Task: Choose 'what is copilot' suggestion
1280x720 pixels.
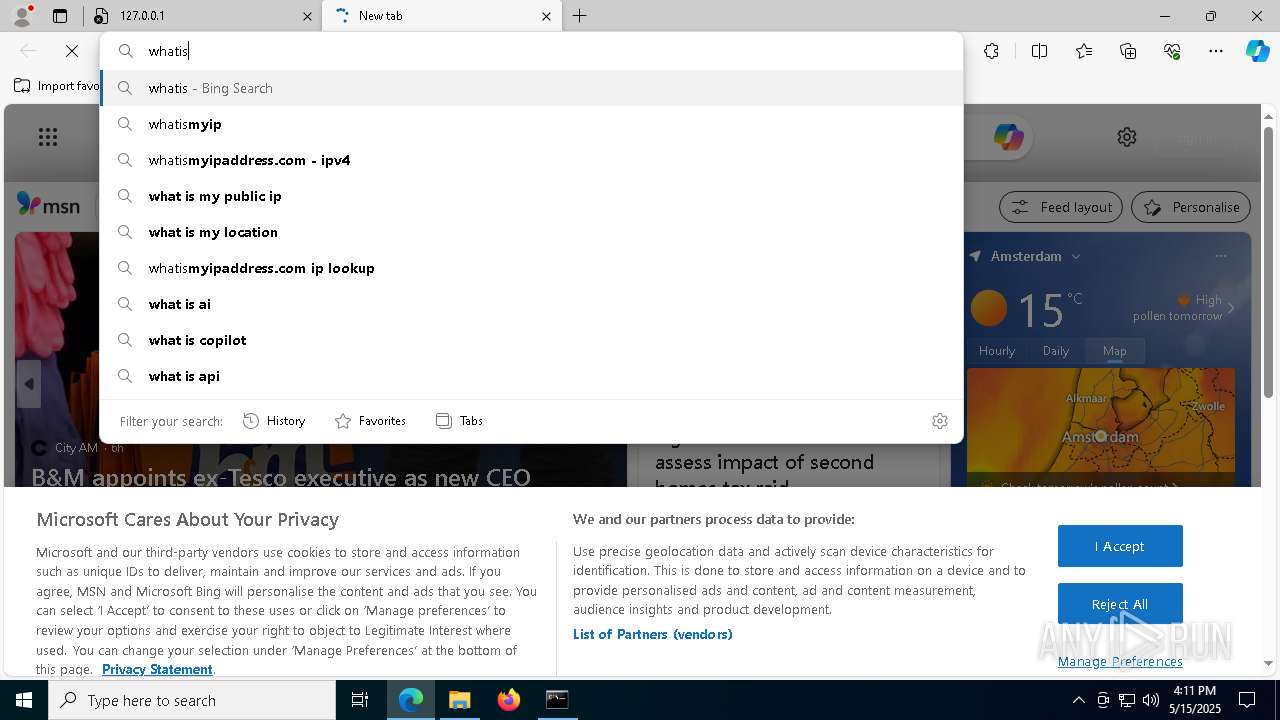Action: pyautogui.click(x=532, y=340)
